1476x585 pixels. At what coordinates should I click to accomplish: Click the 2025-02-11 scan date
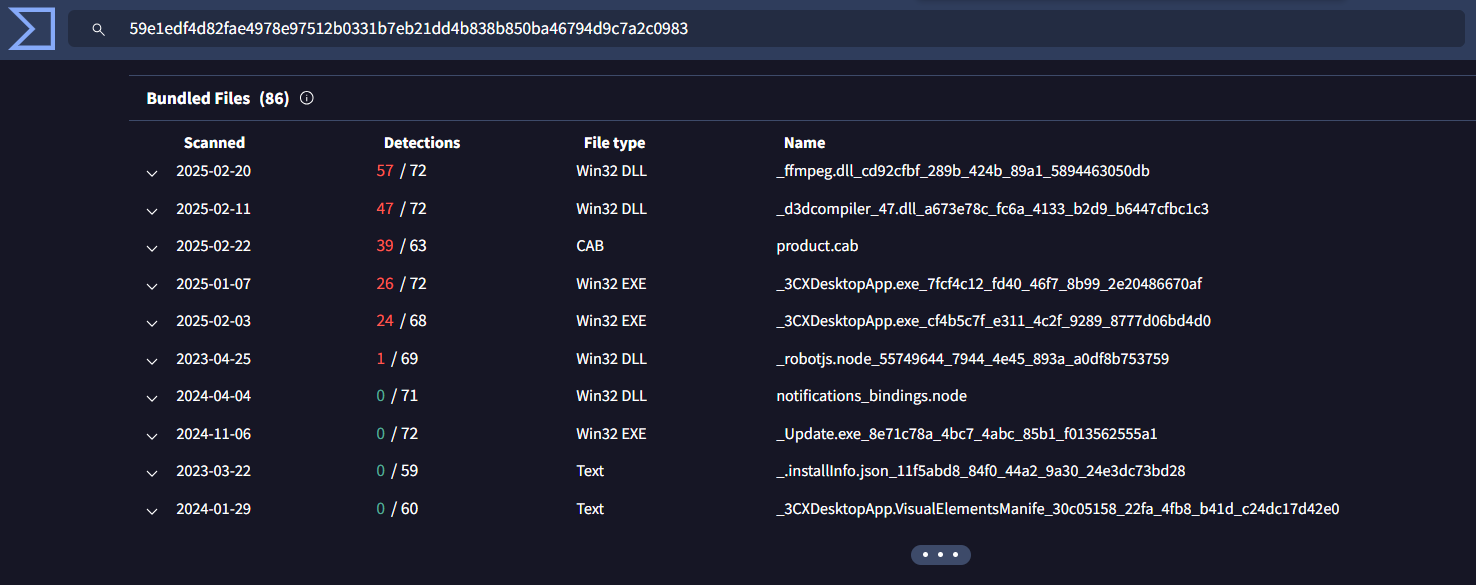[x=213, y=209]
